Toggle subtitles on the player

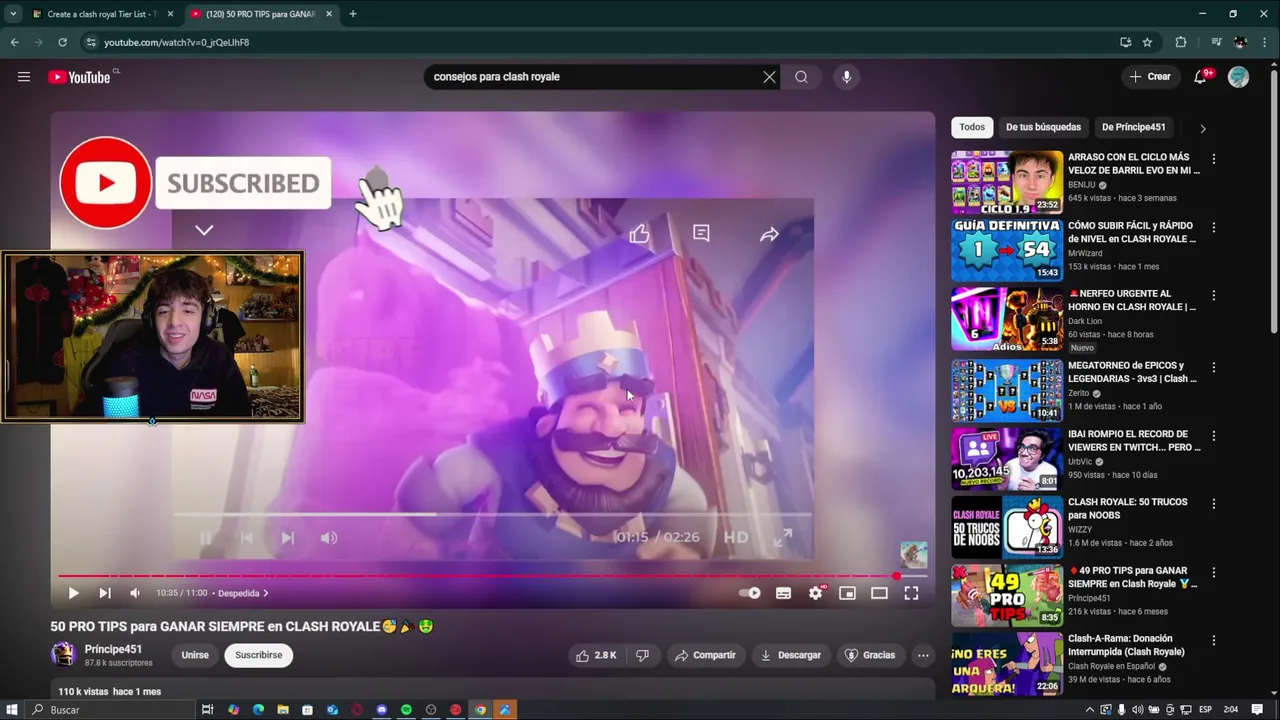pos(783,593)
